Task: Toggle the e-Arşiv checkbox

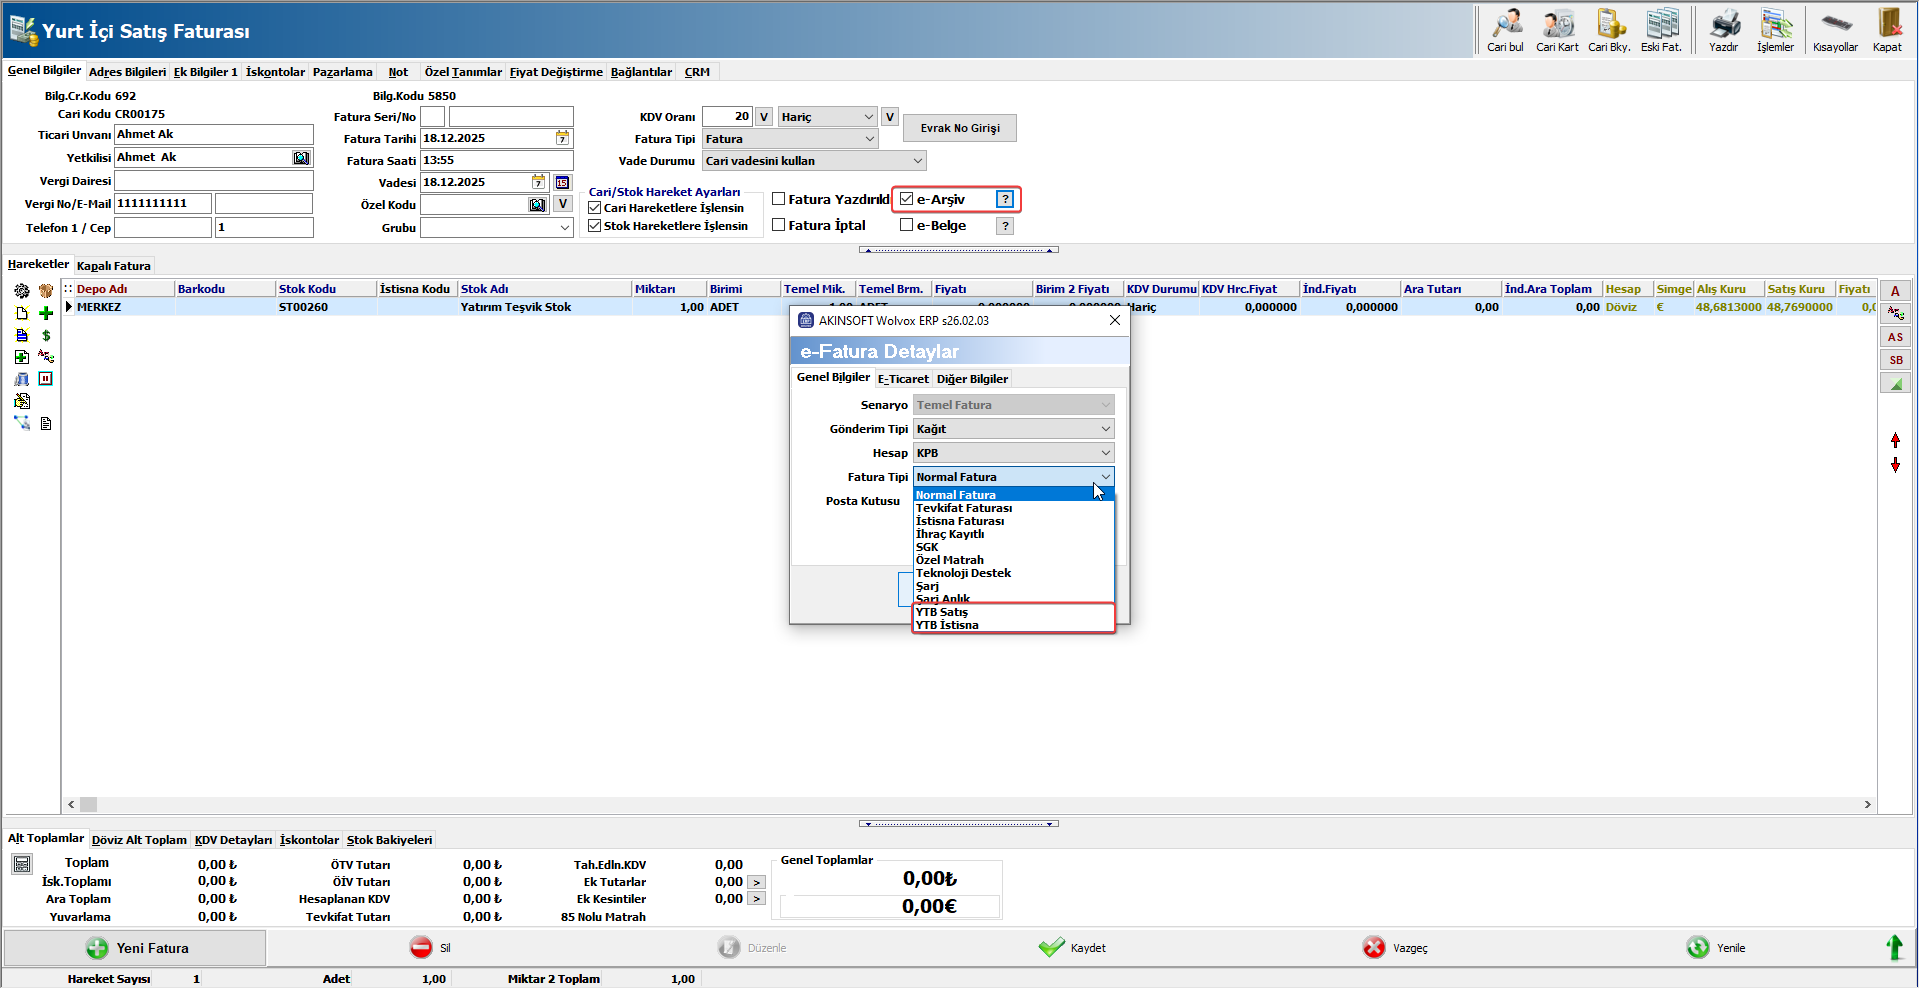Action: [x=907, y=199]
